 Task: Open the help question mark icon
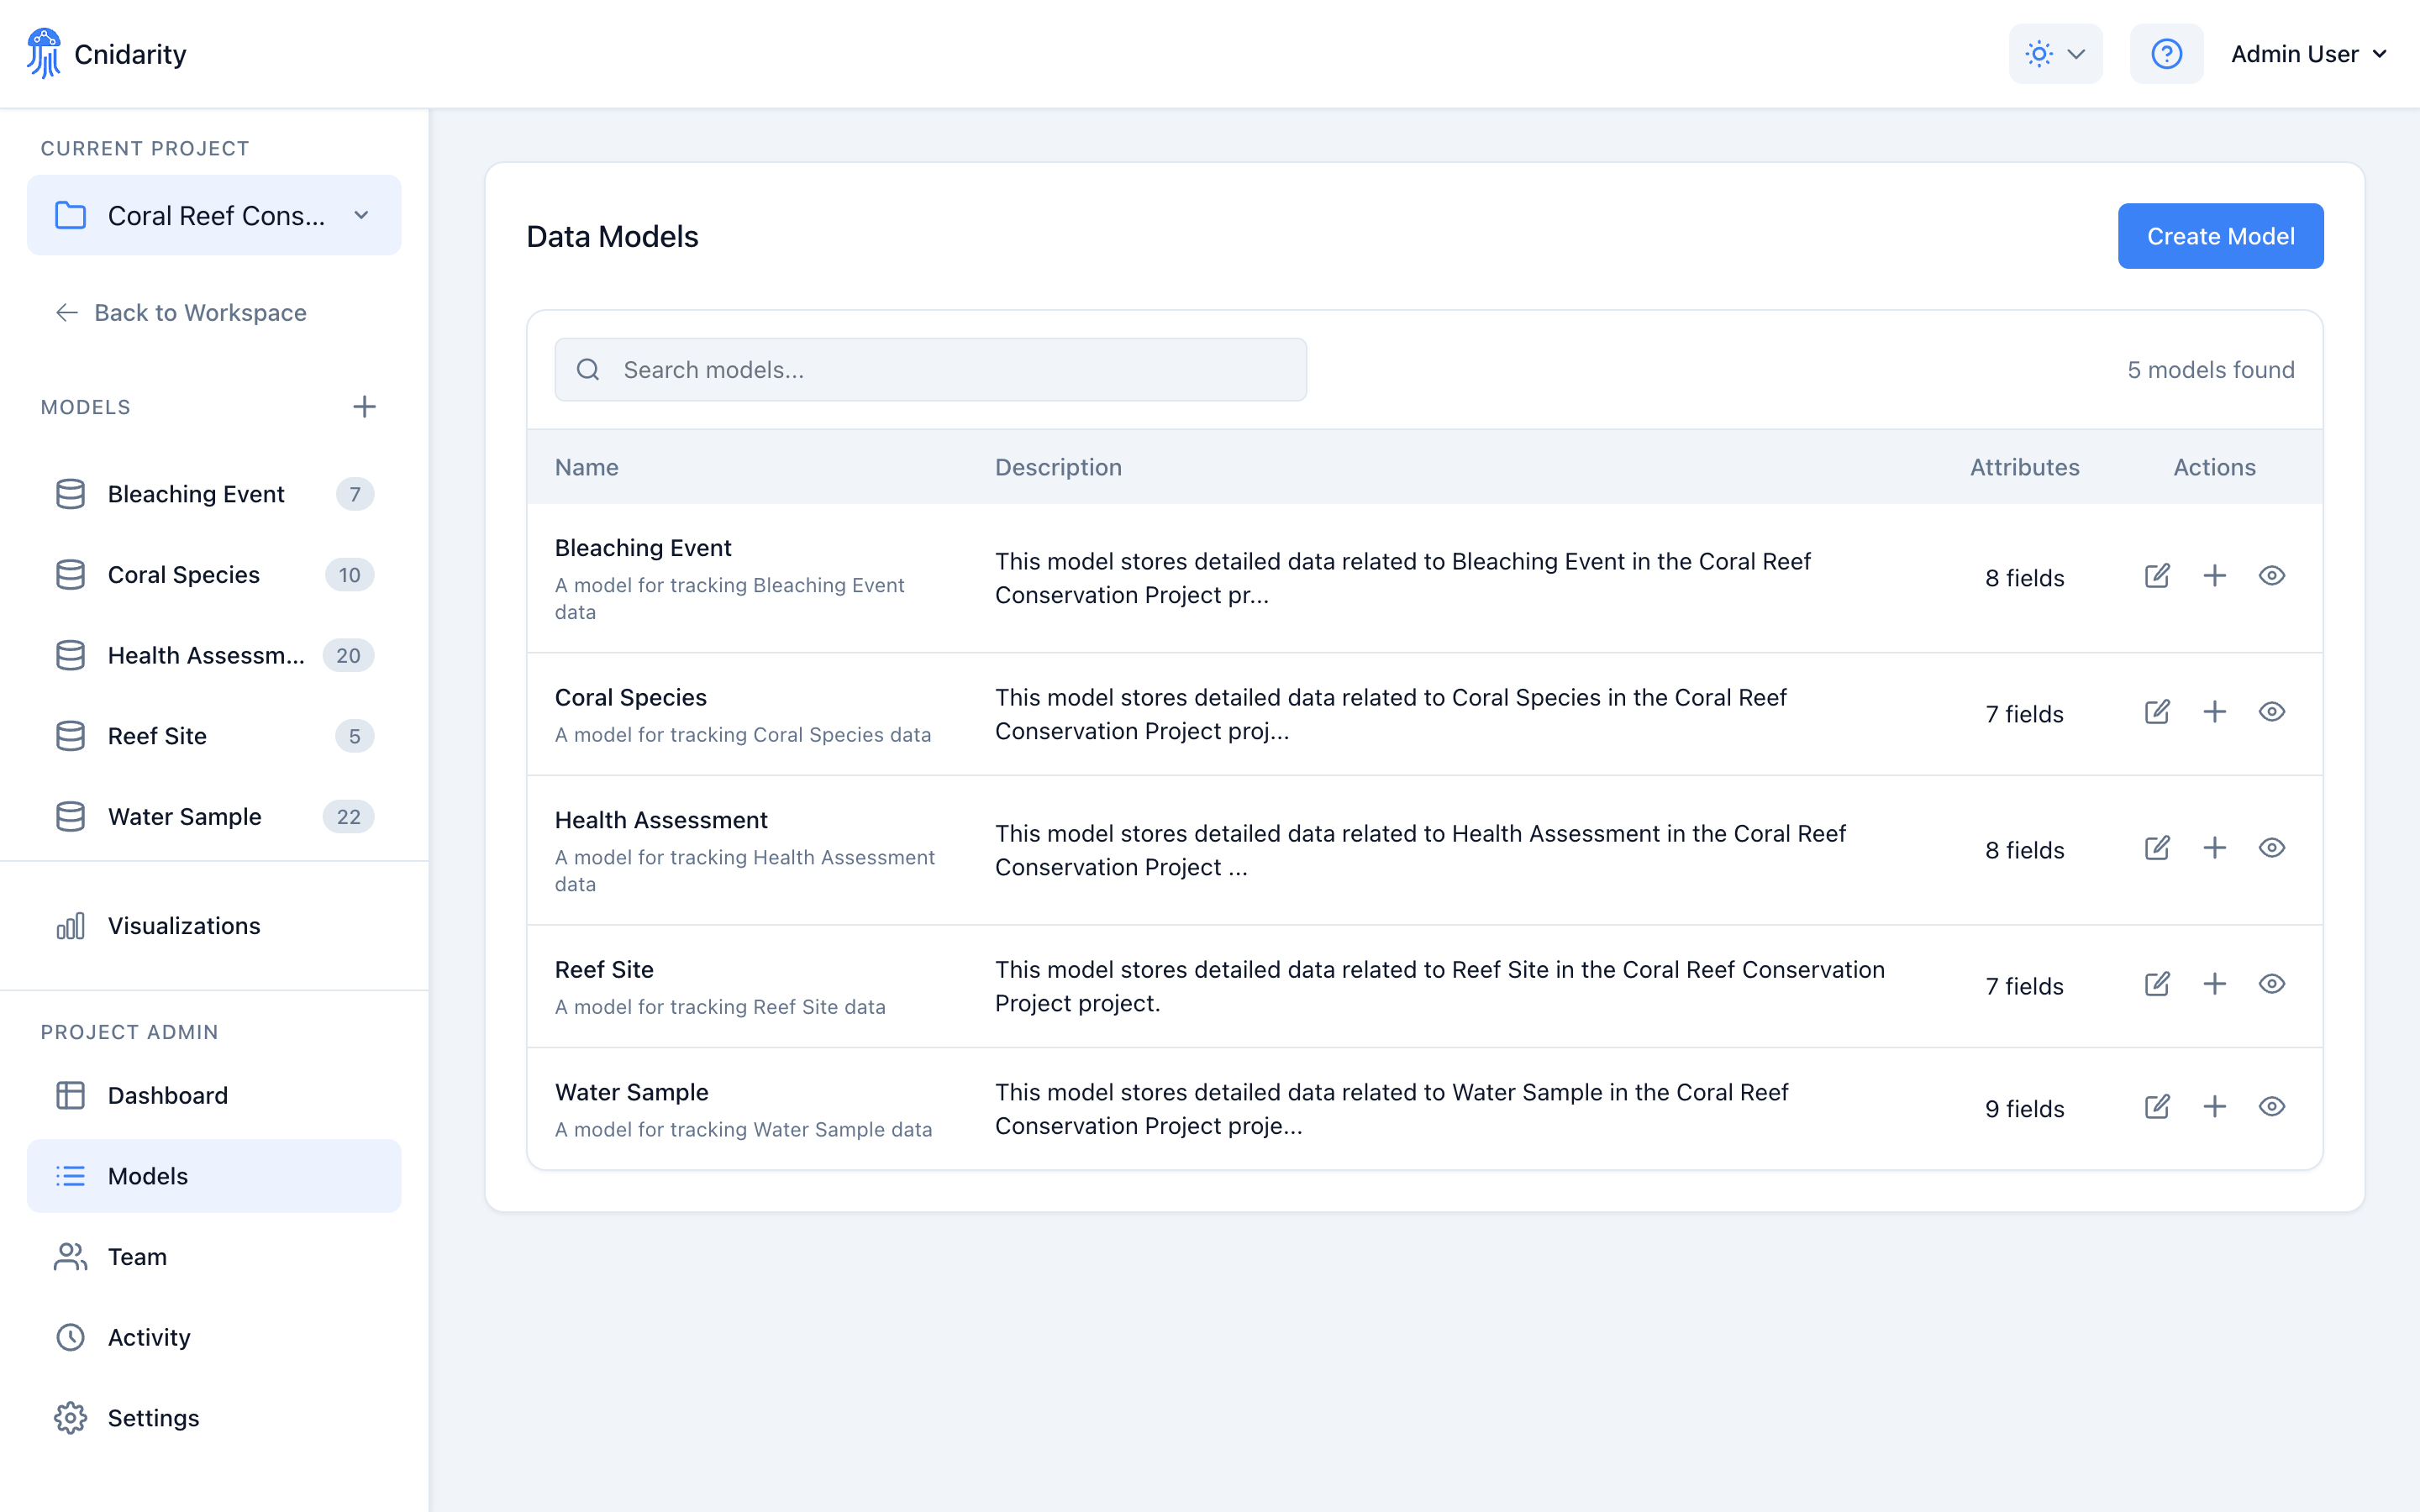(x=2166, y=53)
